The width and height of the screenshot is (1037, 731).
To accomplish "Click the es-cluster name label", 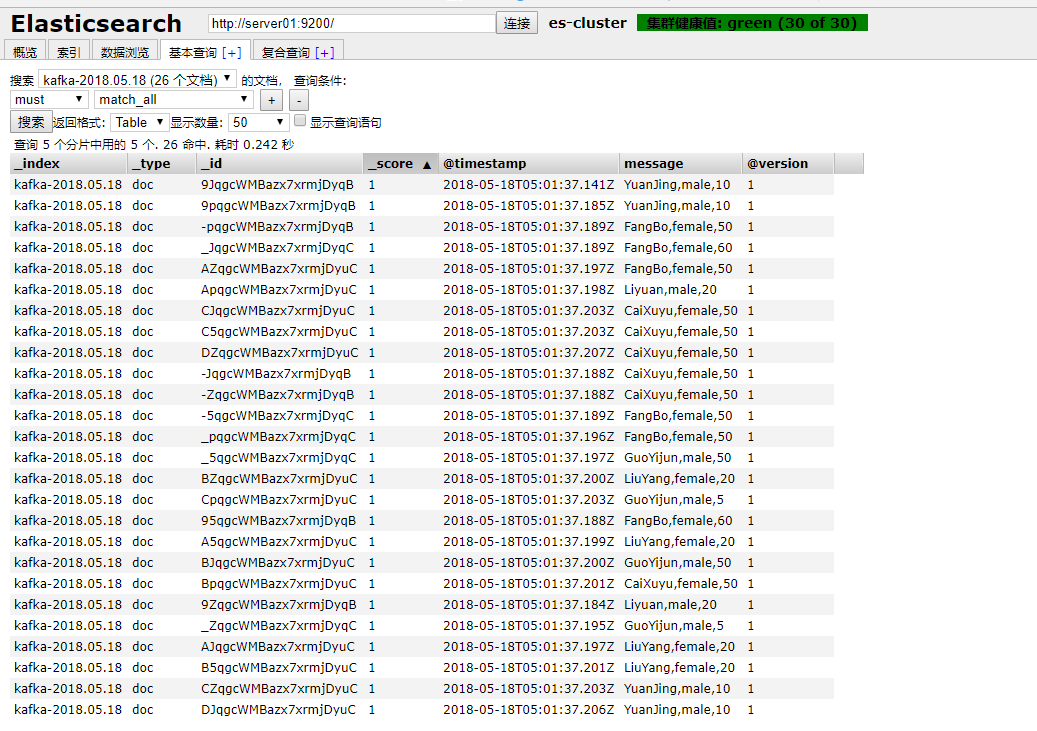I will [x=587, y=23].
